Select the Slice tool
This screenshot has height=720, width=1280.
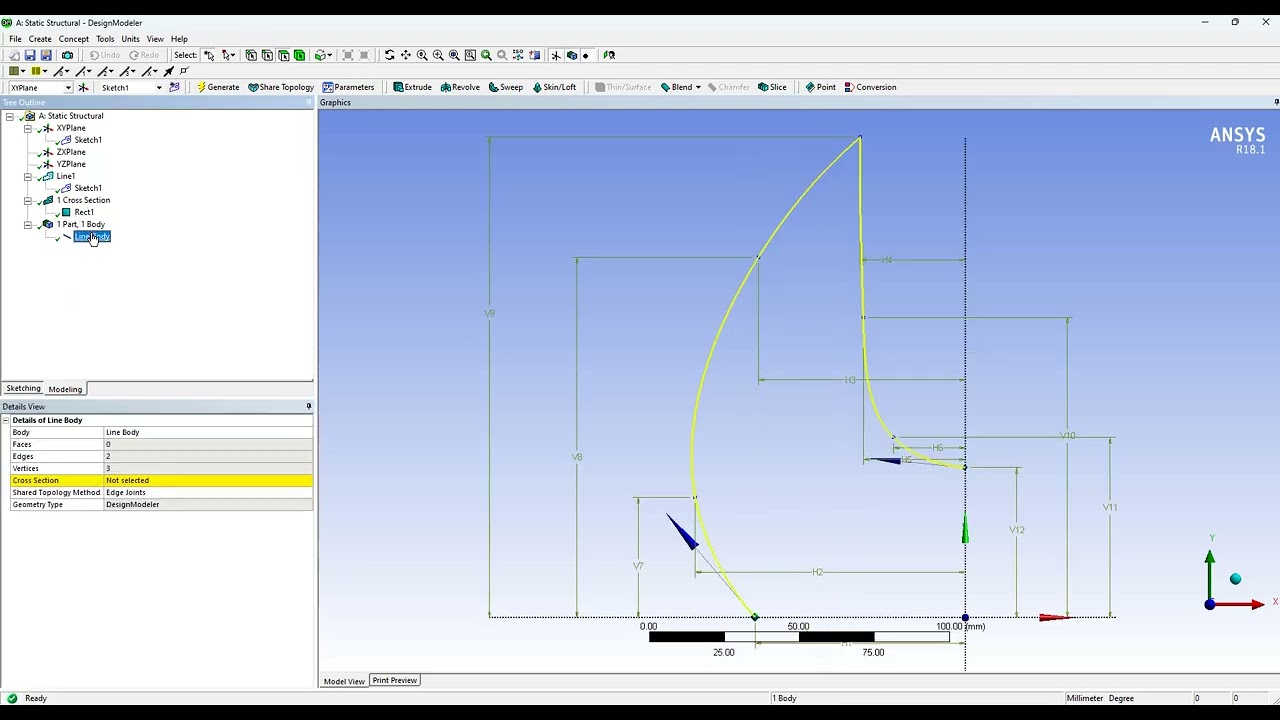pos(772,87)
